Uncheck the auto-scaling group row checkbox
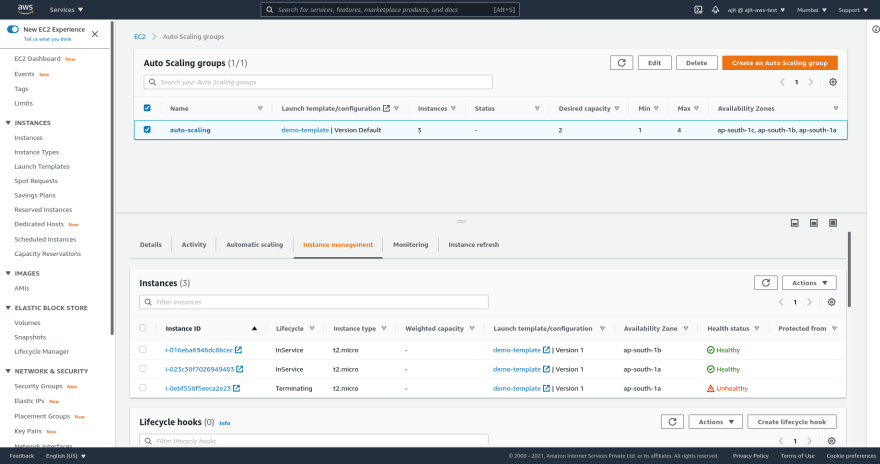Screen dimensions: 880x464 coord(147,130)
